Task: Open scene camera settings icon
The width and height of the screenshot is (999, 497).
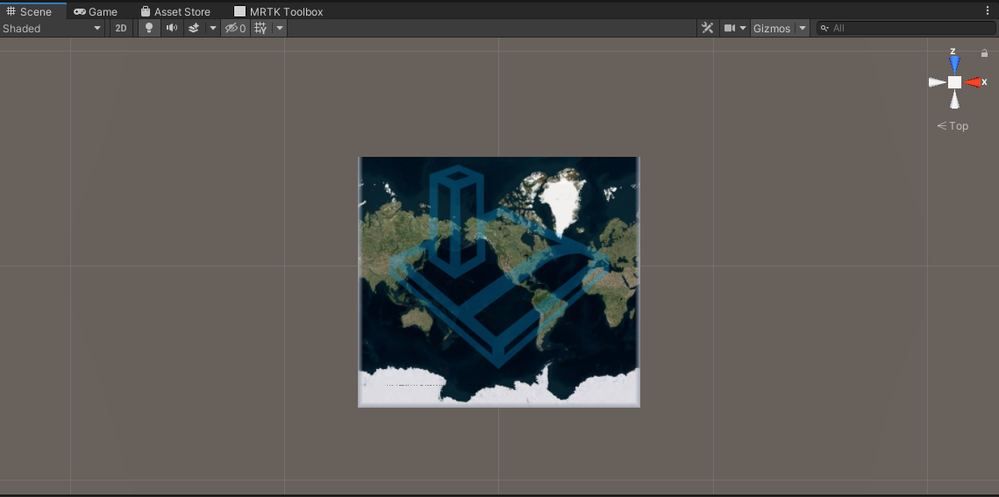Action: coord(729,28)
